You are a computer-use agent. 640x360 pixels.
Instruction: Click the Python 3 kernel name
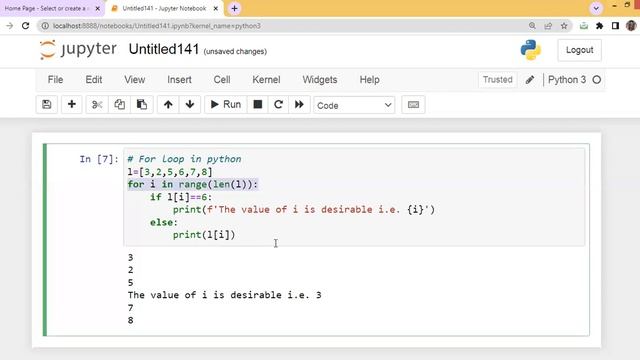(567, 80)
